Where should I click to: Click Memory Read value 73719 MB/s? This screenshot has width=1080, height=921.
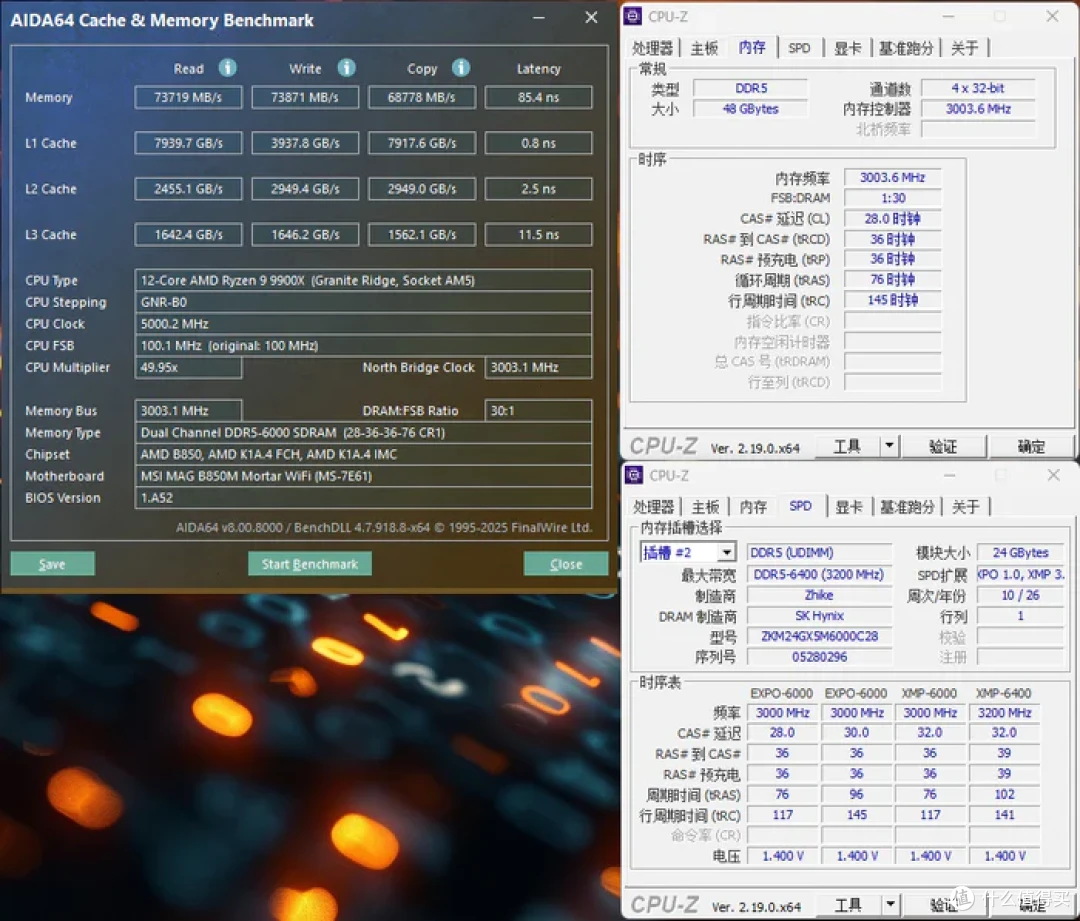point(188,97)
